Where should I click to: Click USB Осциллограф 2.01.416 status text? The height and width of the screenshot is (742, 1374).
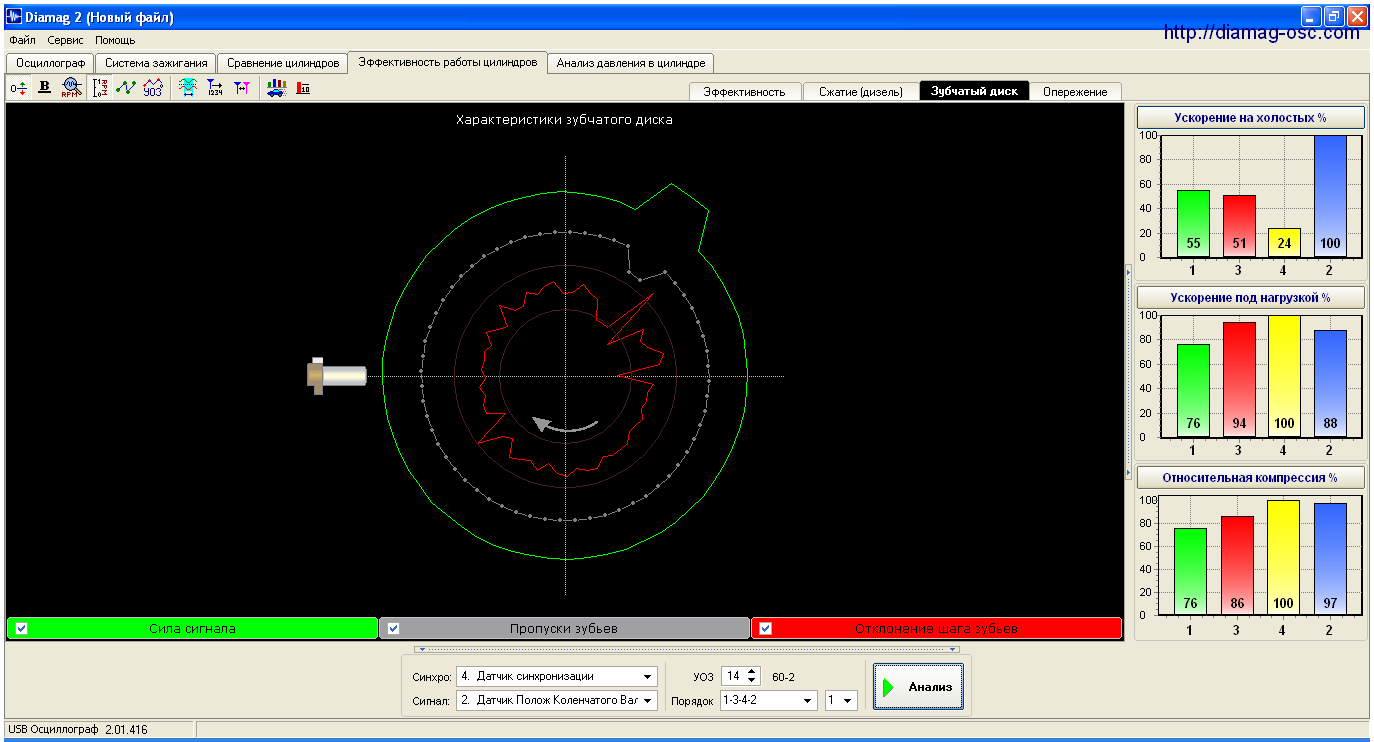(x=78, y=730)
